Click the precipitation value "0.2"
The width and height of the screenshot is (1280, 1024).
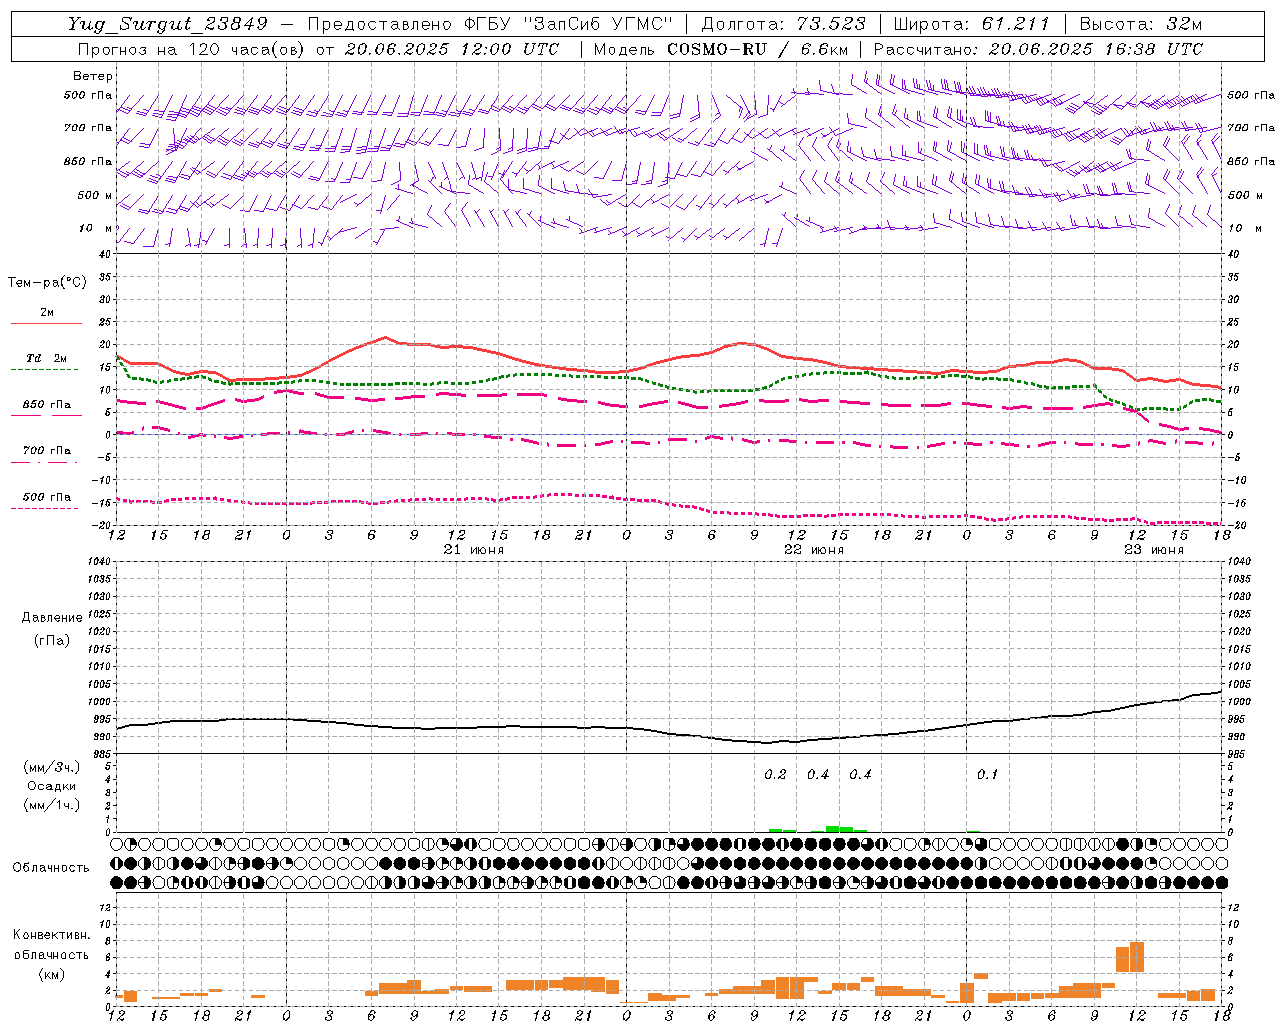775,775
